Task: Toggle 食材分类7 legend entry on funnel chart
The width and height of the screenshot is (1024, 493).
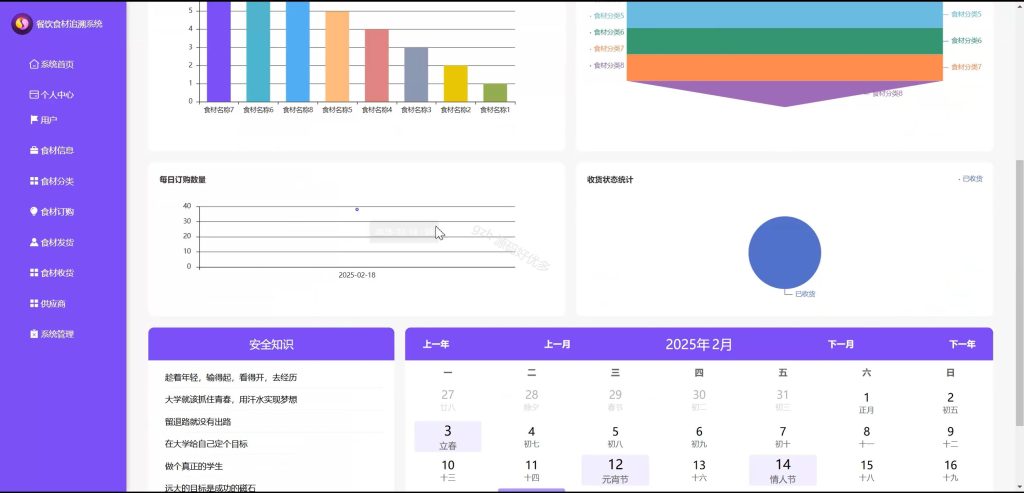Action: point(606,49)
